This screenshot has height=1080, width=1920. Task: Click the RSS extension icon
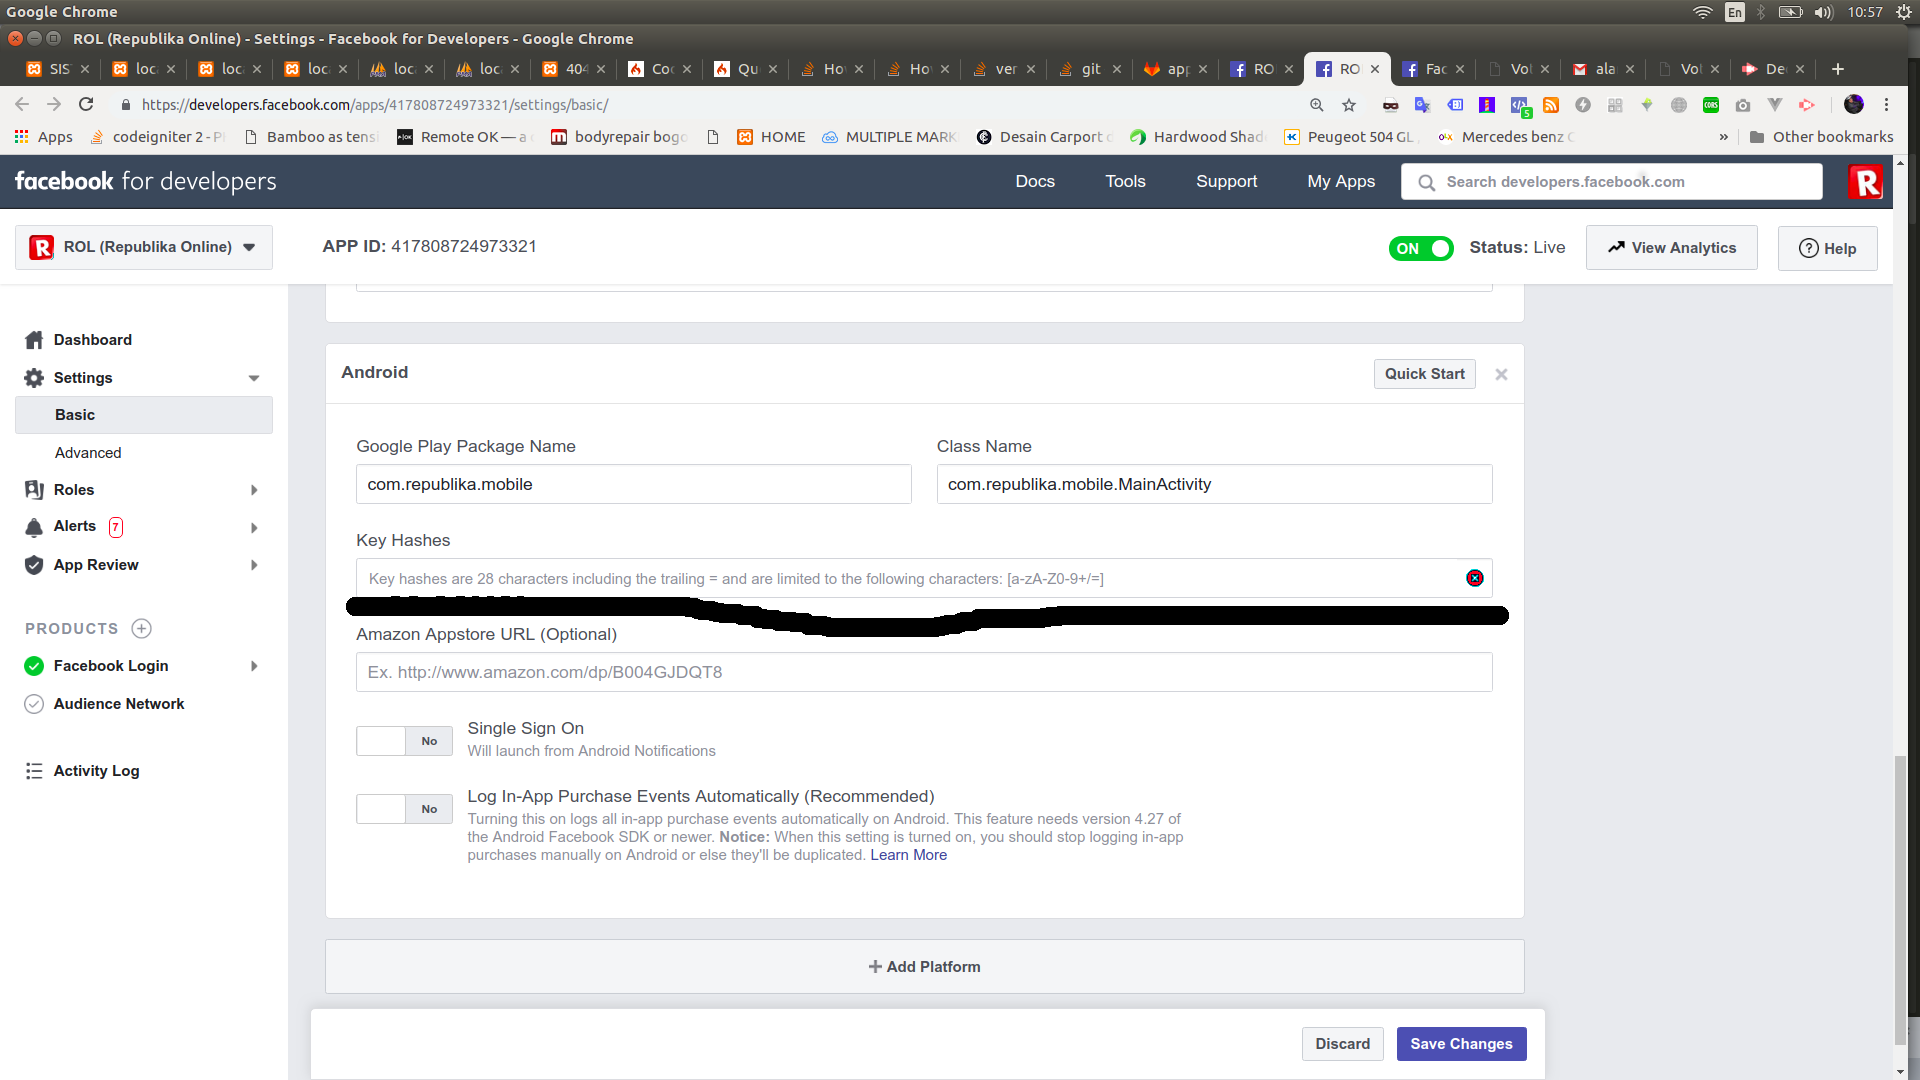tap(1551, 105)
